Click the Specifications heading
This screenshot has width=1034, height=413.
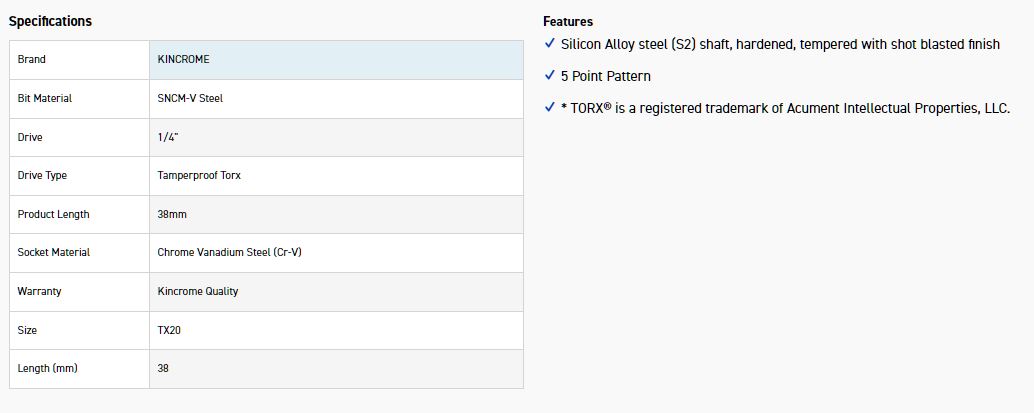click(x=50, y=21)
